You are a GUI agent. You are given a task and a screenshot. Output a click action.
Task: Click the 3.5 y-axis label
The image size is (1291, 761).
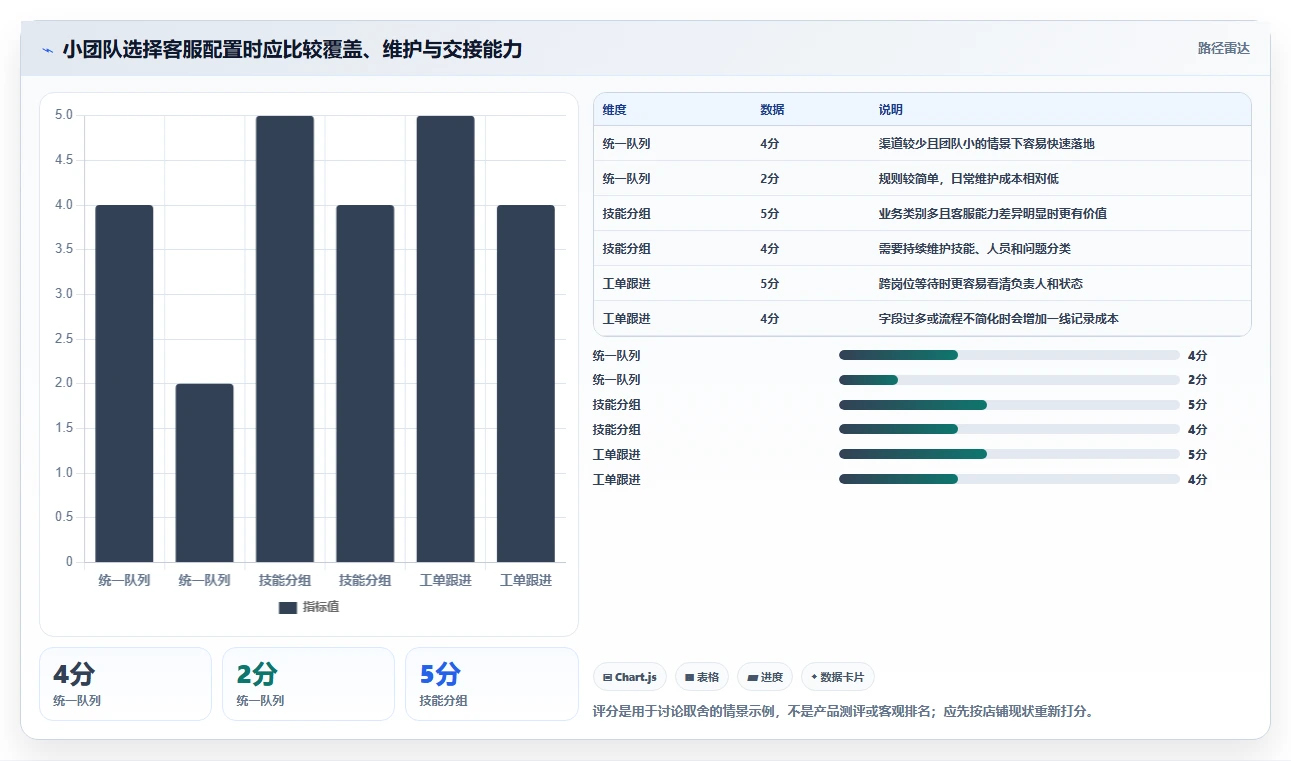coord(63,249)
